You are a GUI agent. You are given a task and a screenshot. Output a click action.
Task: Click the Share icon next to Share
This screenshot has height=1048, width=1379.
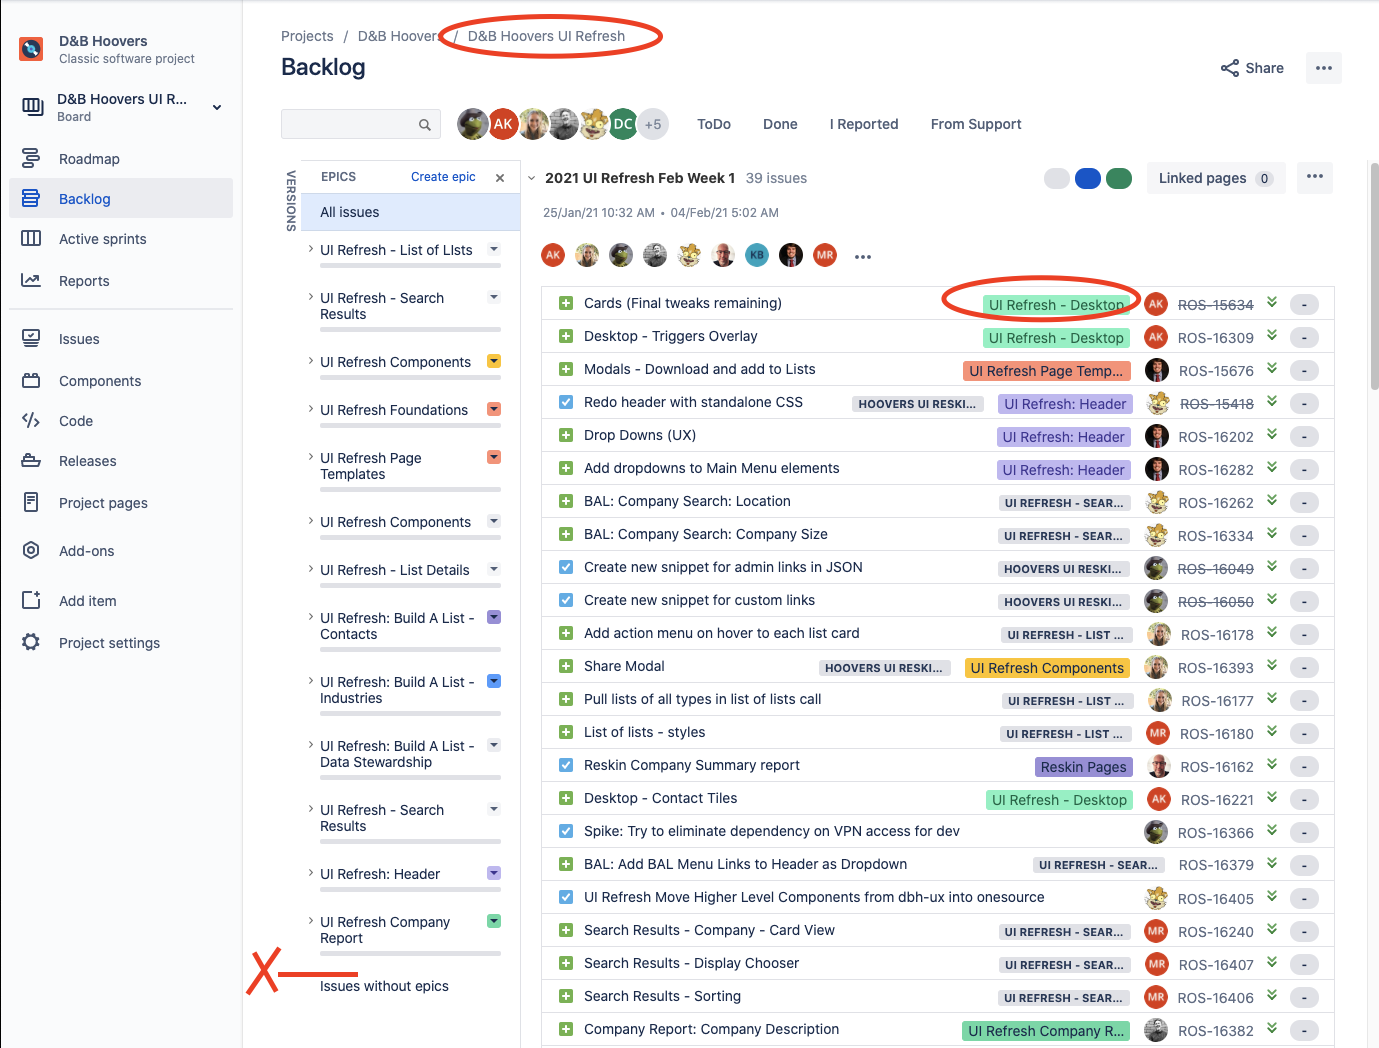pos(1230,68)
